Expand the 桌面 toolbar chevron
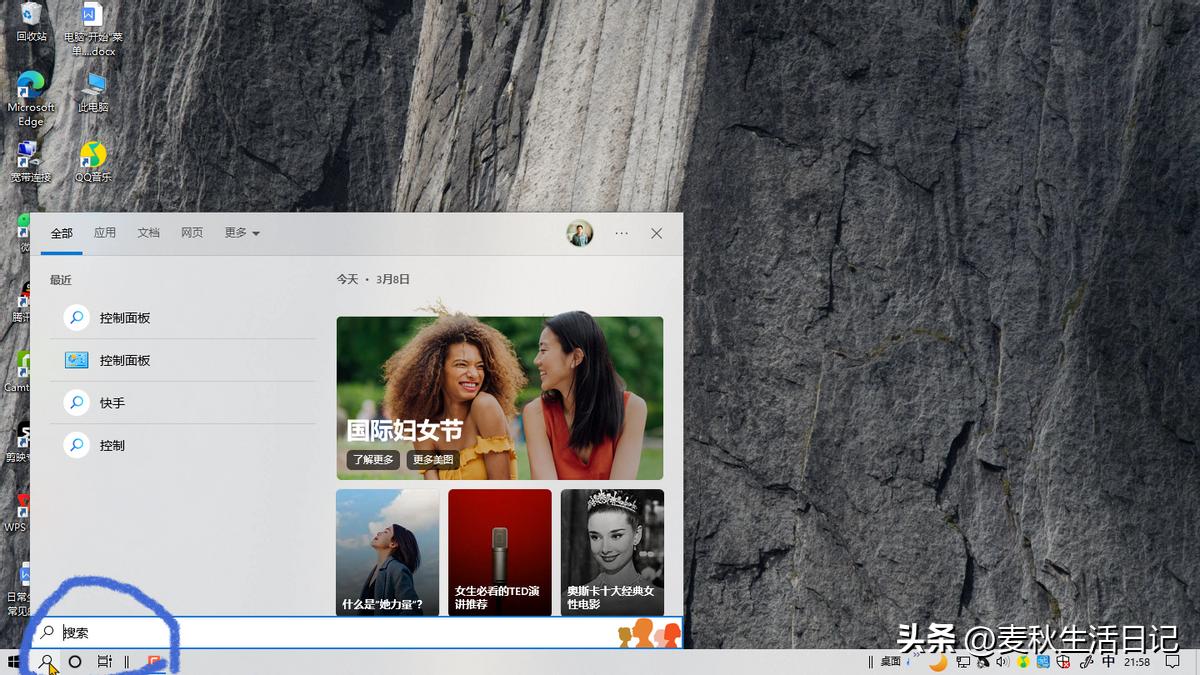The width and height of the screenshot is (1200, 675). (915, 656)
